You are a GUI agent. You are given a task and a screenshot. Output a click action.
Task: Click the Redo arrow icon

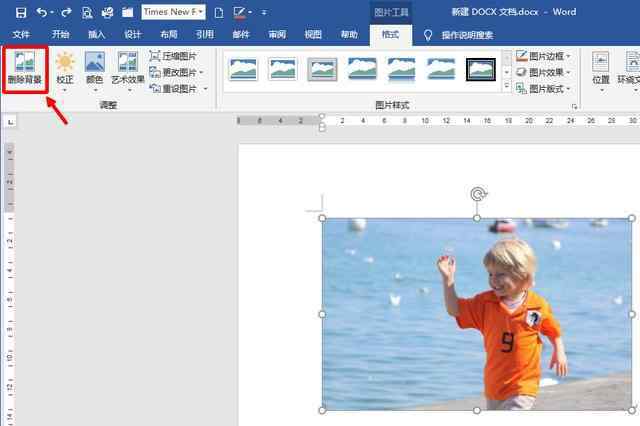click(x=66, y=12)
